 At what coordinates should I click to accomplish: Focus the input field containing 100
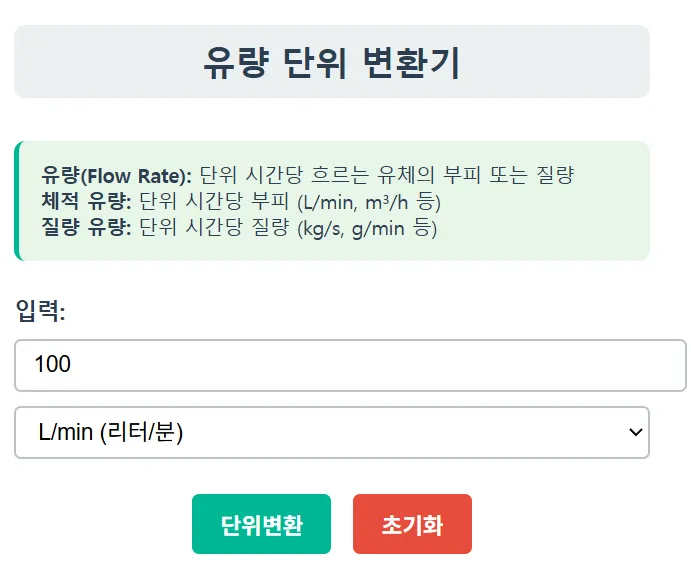click(350, 365)
